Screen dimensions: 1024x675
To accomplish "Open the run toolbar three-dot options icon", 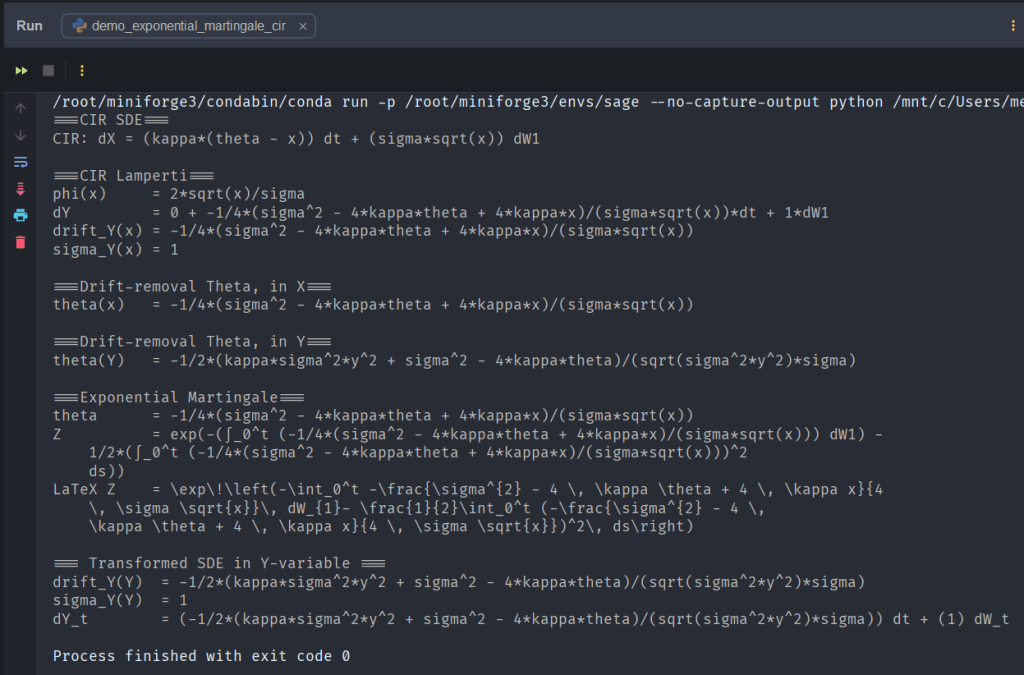I will point(81,70).
